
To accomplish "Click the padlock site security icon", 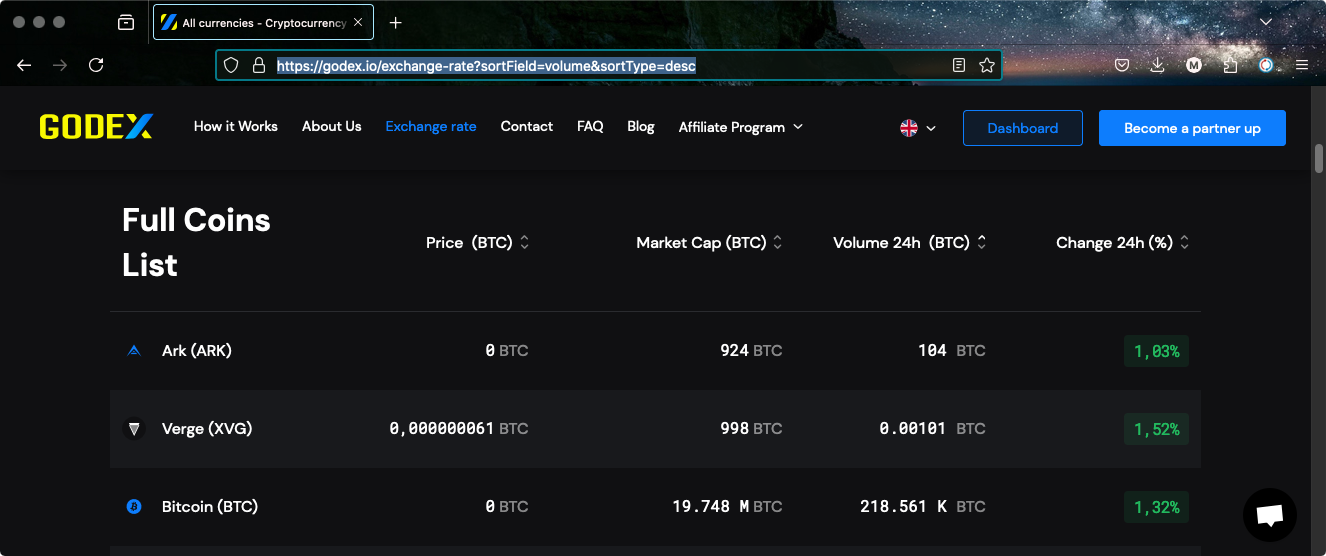I will 258,65.
